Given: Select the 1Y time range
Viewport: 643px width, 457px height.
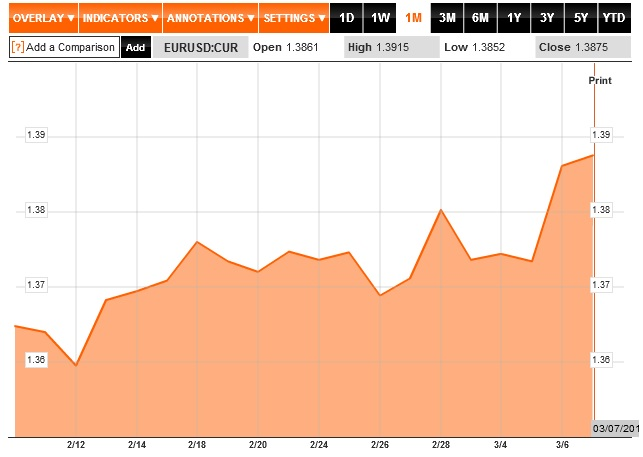Looking at the screenshot, I should click(x=514, y=18).
